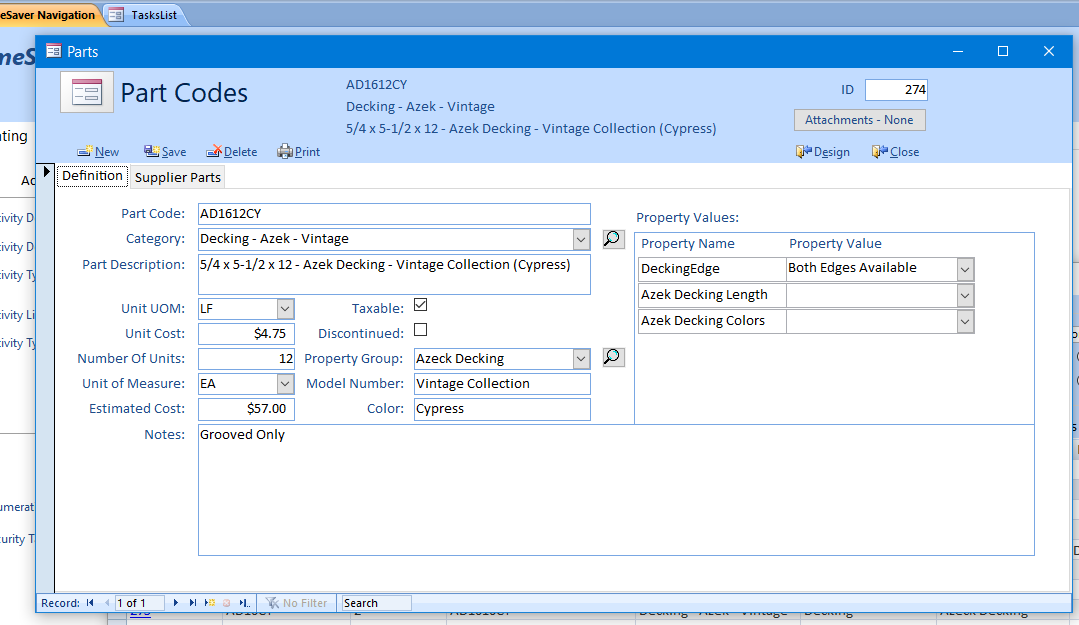This screenshot has height=625, width=1079.
Task: Open the Azek Decking Colors dropdown
Action: point(964,321)
